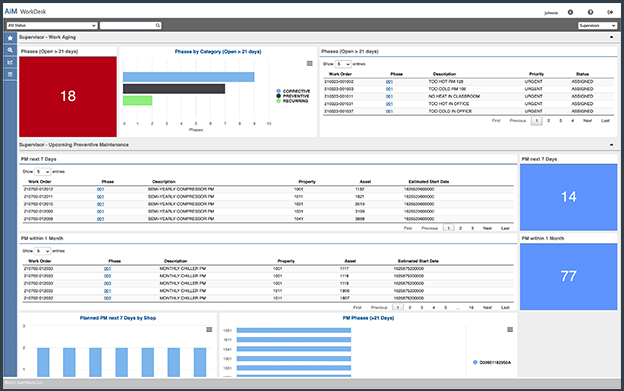Open entries dropdown in PM next 7 Days table
624x391 pixels.
43,172
